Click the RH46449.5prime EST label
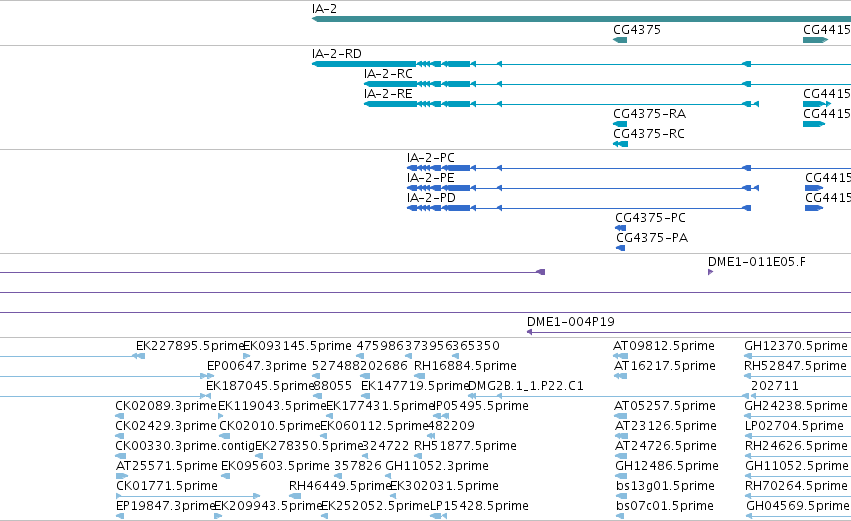This screenshot has height=521, width=851. (340, 486)
